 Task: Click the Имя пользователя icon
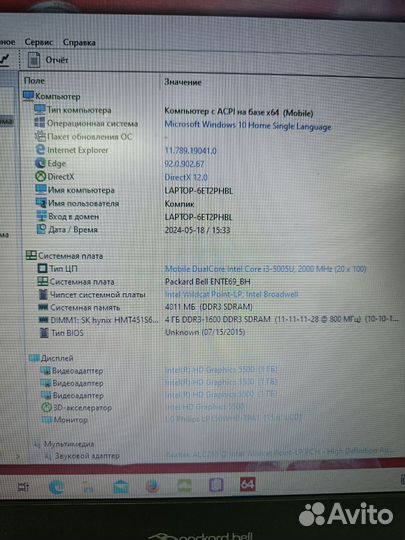(41, 203)
